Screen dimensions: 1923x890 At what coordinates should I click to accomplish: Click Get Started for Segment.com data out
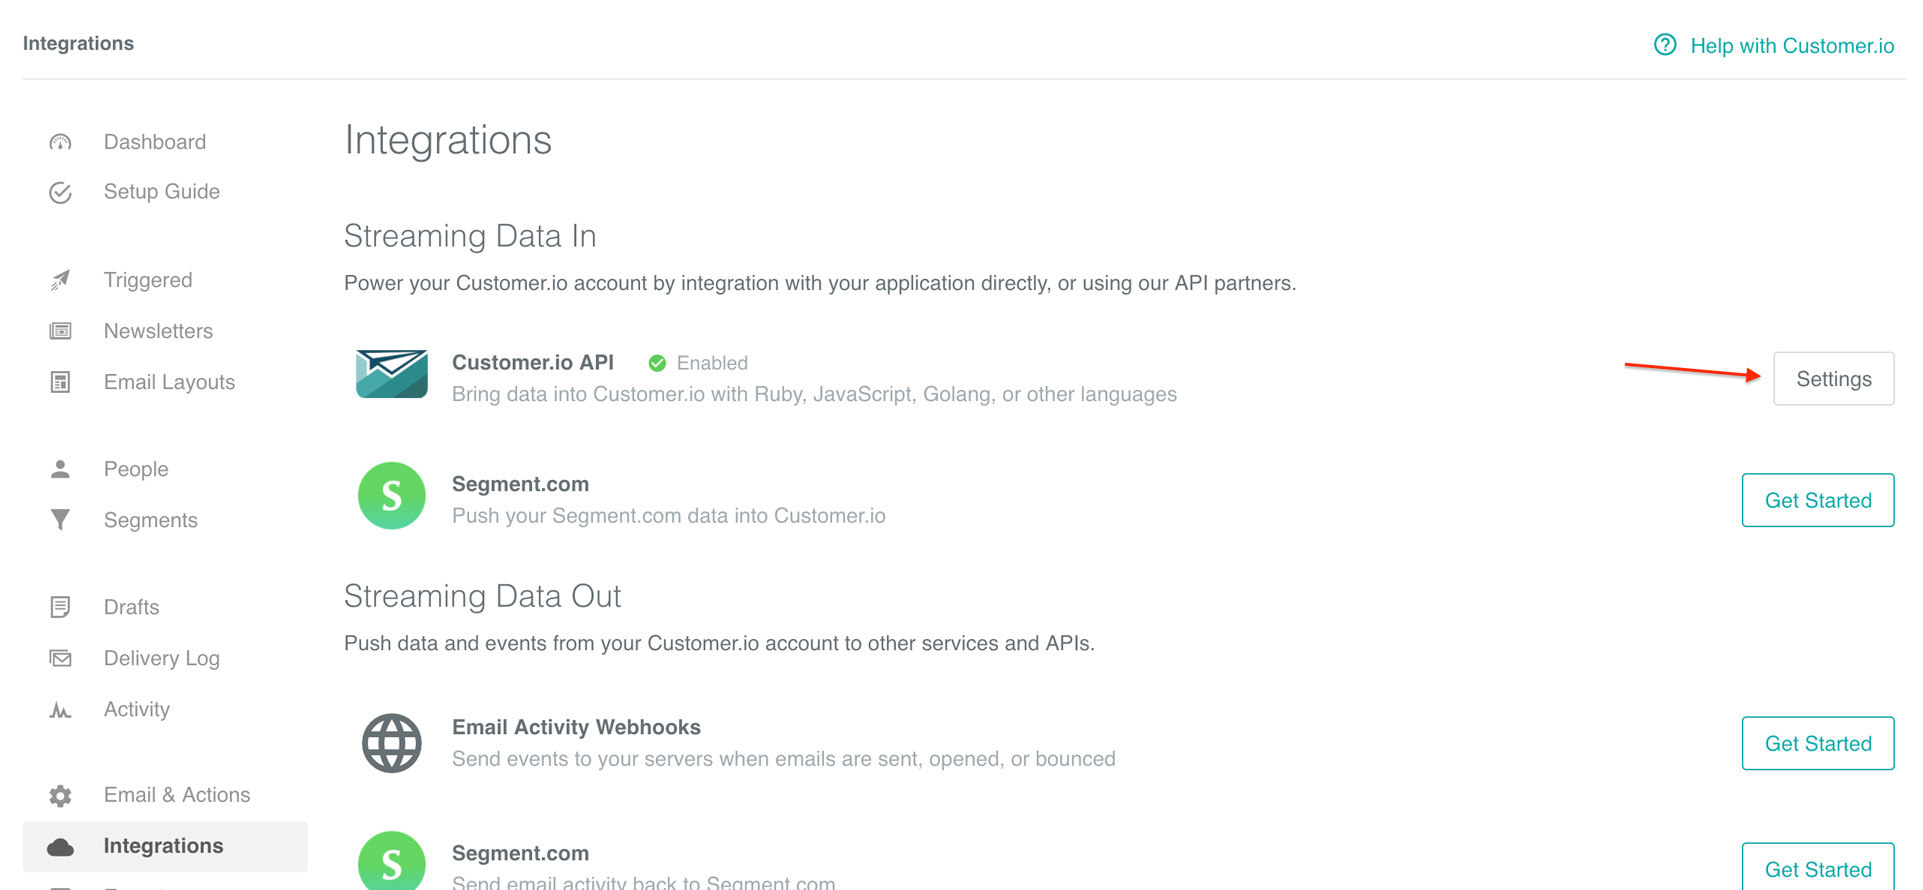pos(1817,868)
